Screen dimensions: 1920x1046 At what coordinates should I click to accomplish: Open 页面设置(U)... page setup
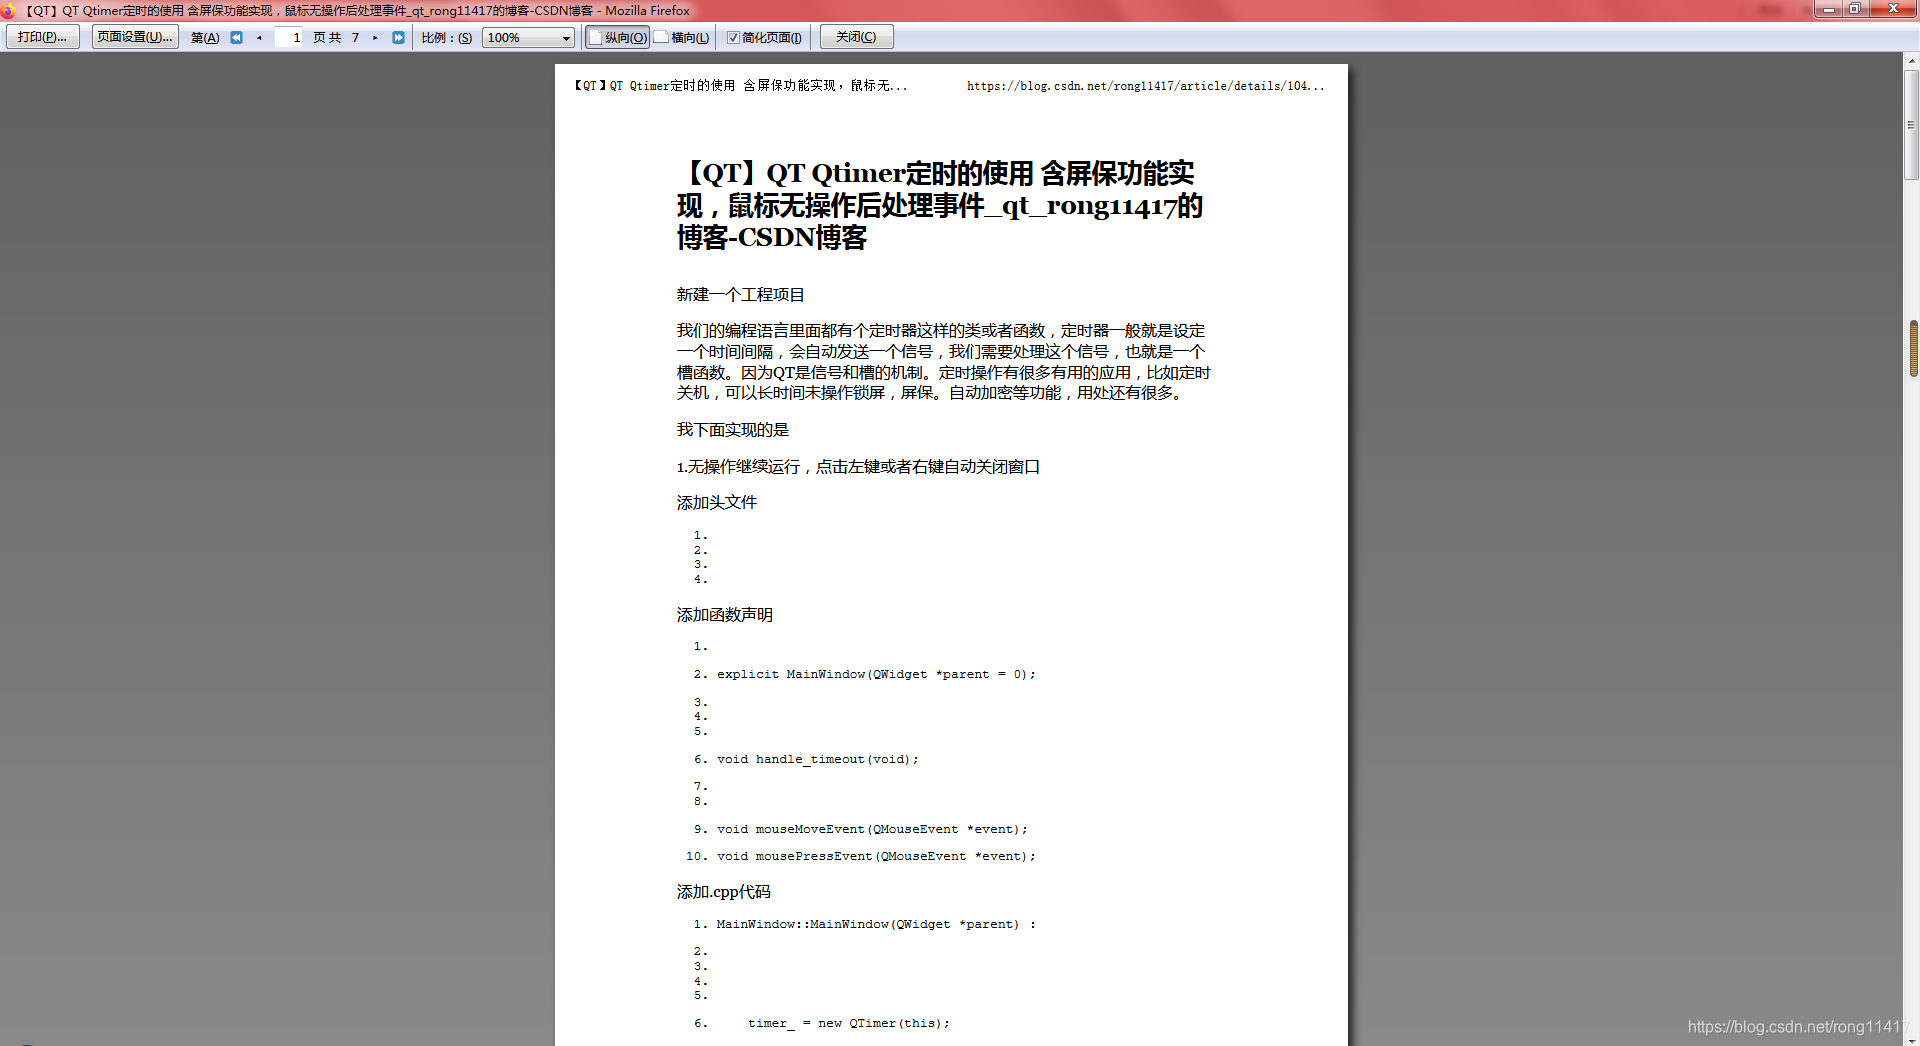(x=135, y=37)
